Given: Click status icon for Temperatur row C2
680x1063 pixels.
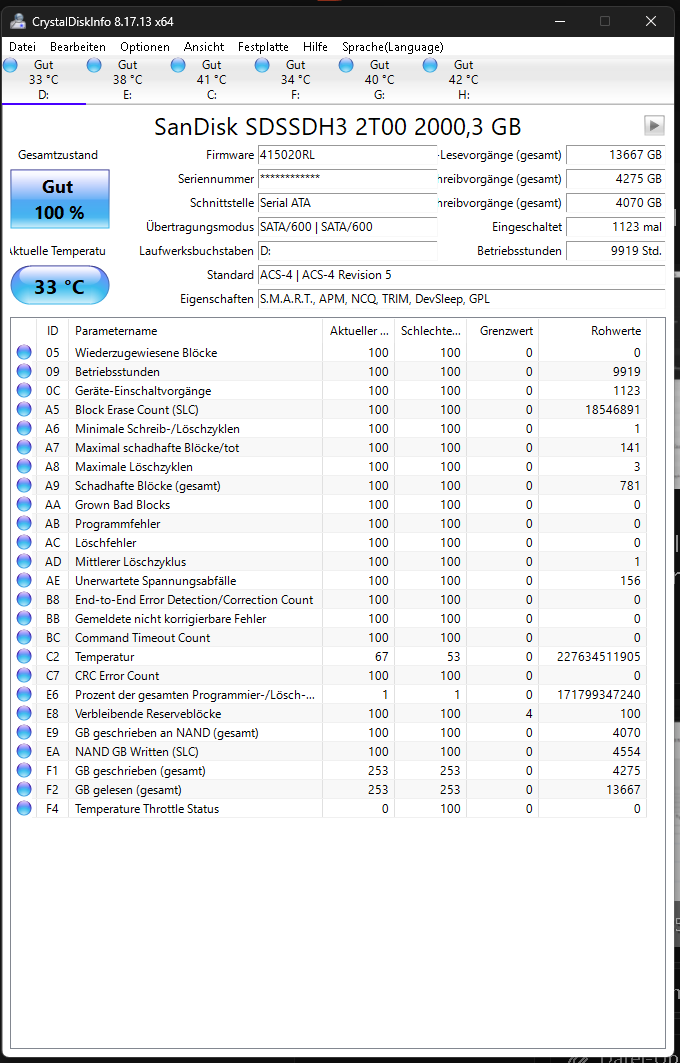Looking at the screenshot, I should coord(24,656).
